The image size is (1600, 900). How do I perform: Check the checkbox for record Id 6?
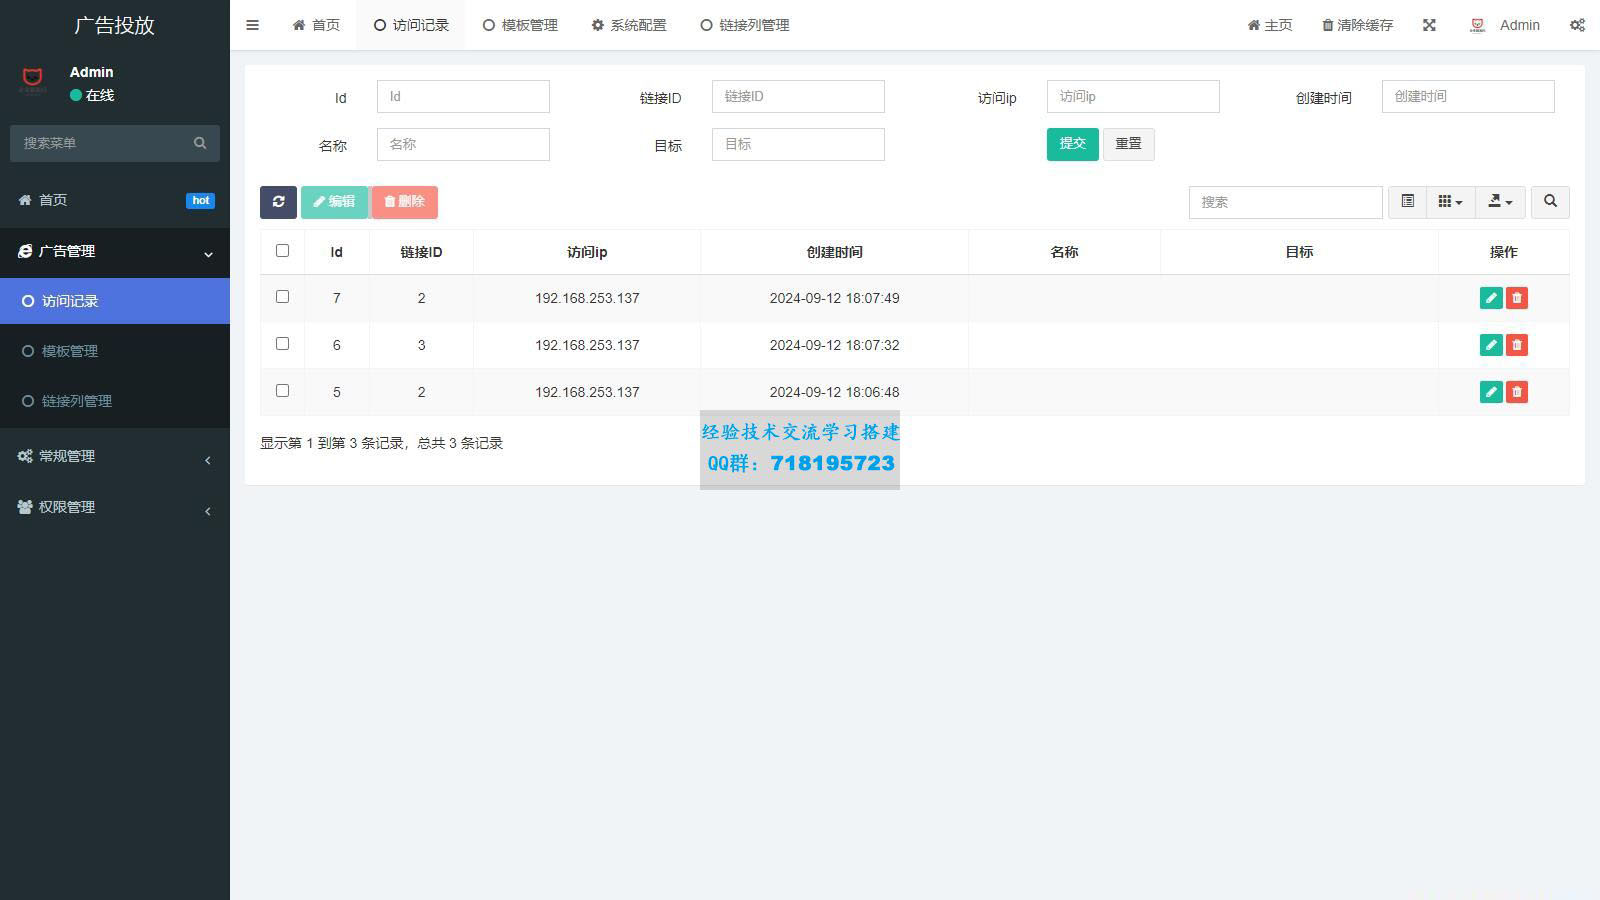pos(282,344)
